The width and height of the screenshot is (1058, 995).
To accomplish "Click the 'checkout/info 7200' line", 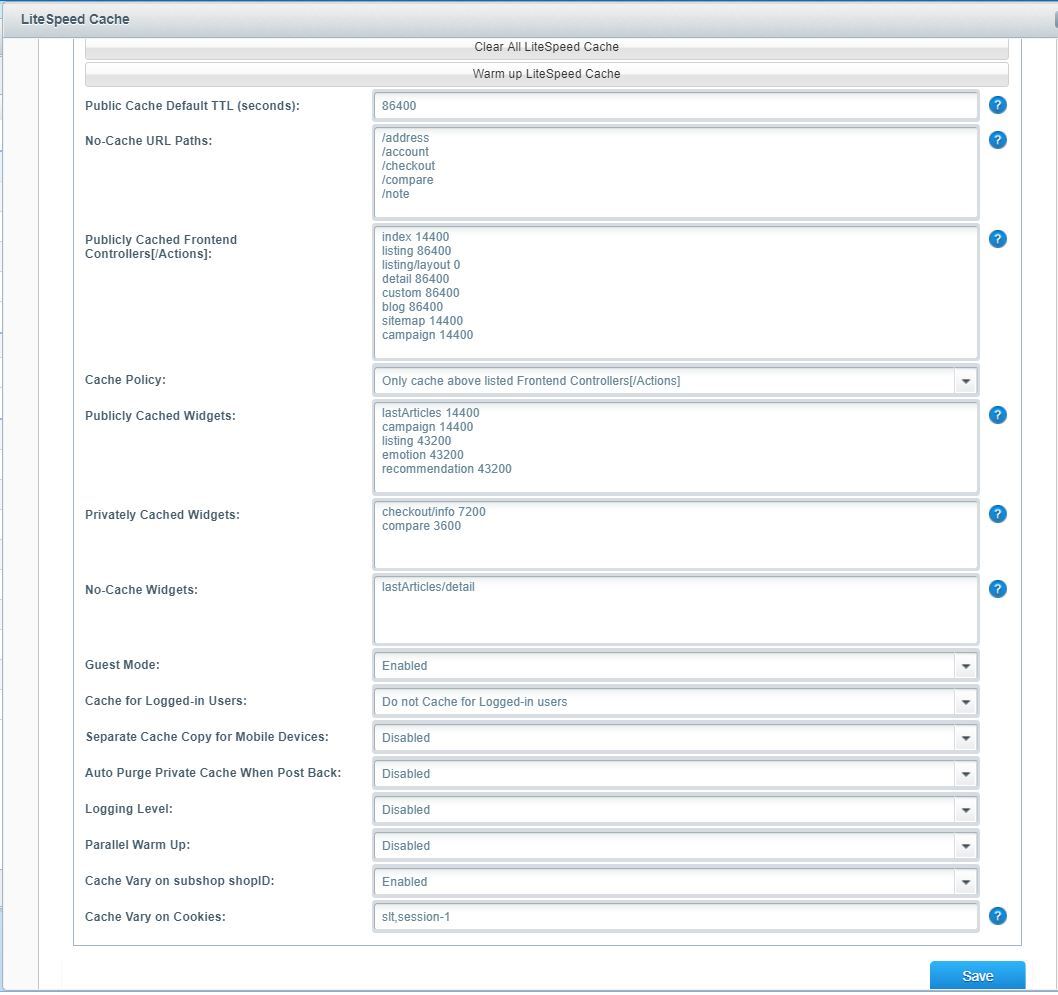I will [434, 512].
